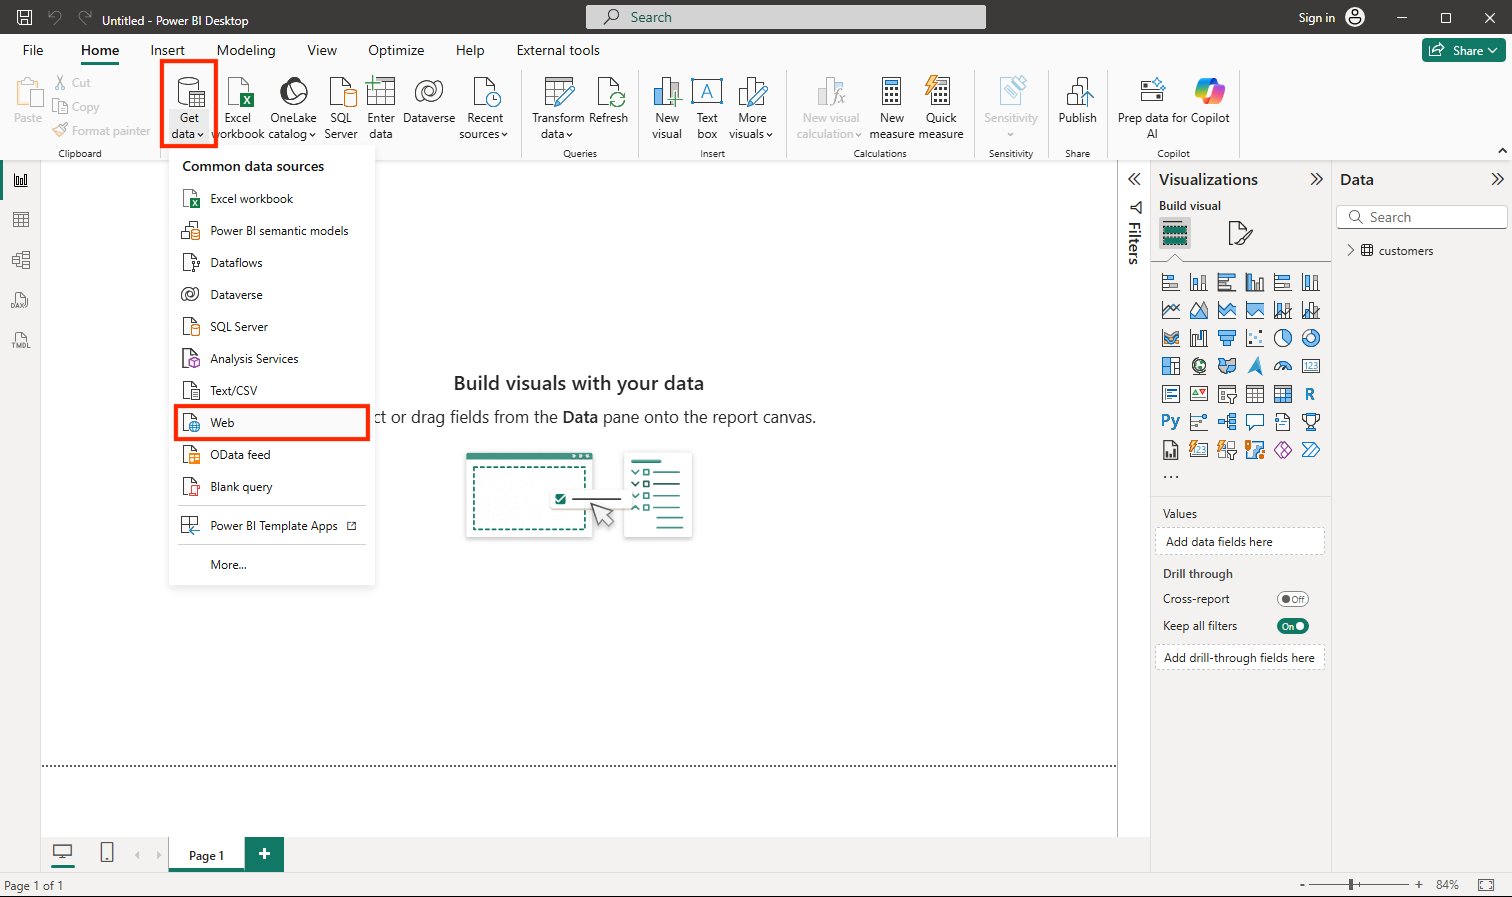
Task: Switch to mobile layout icon
Action: (107, 852)
